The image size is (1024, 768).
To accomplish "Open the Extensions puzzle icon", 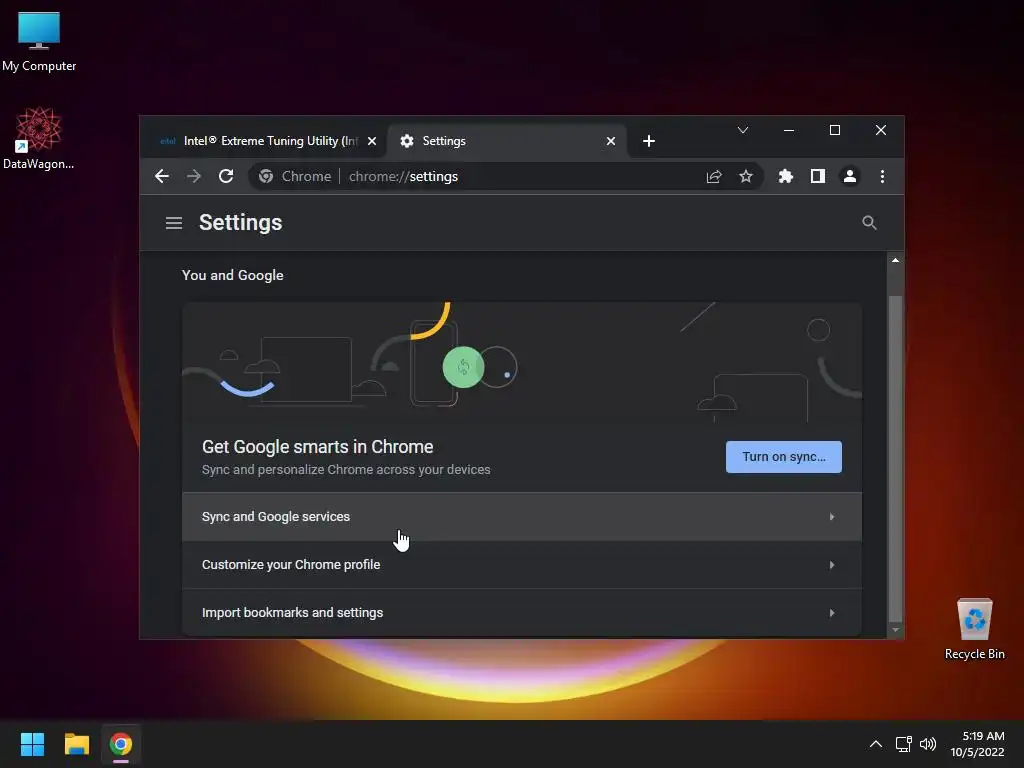I will coord(786,176).
